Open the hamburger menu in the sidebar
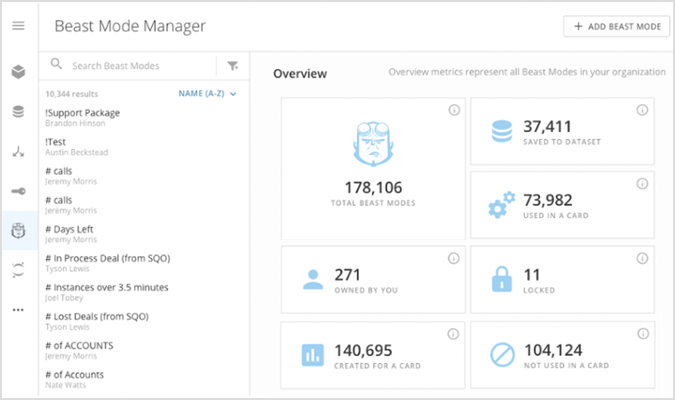This screenshot has height=400, width=675. (18, 26)
